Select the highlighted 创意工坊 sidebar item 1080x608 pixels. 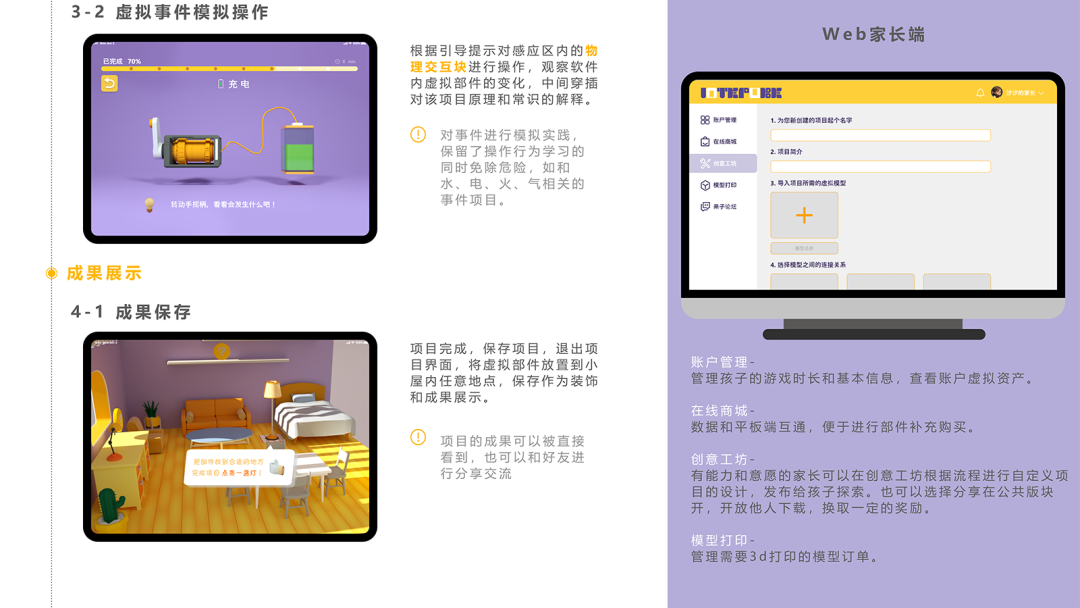click(723, 163)
